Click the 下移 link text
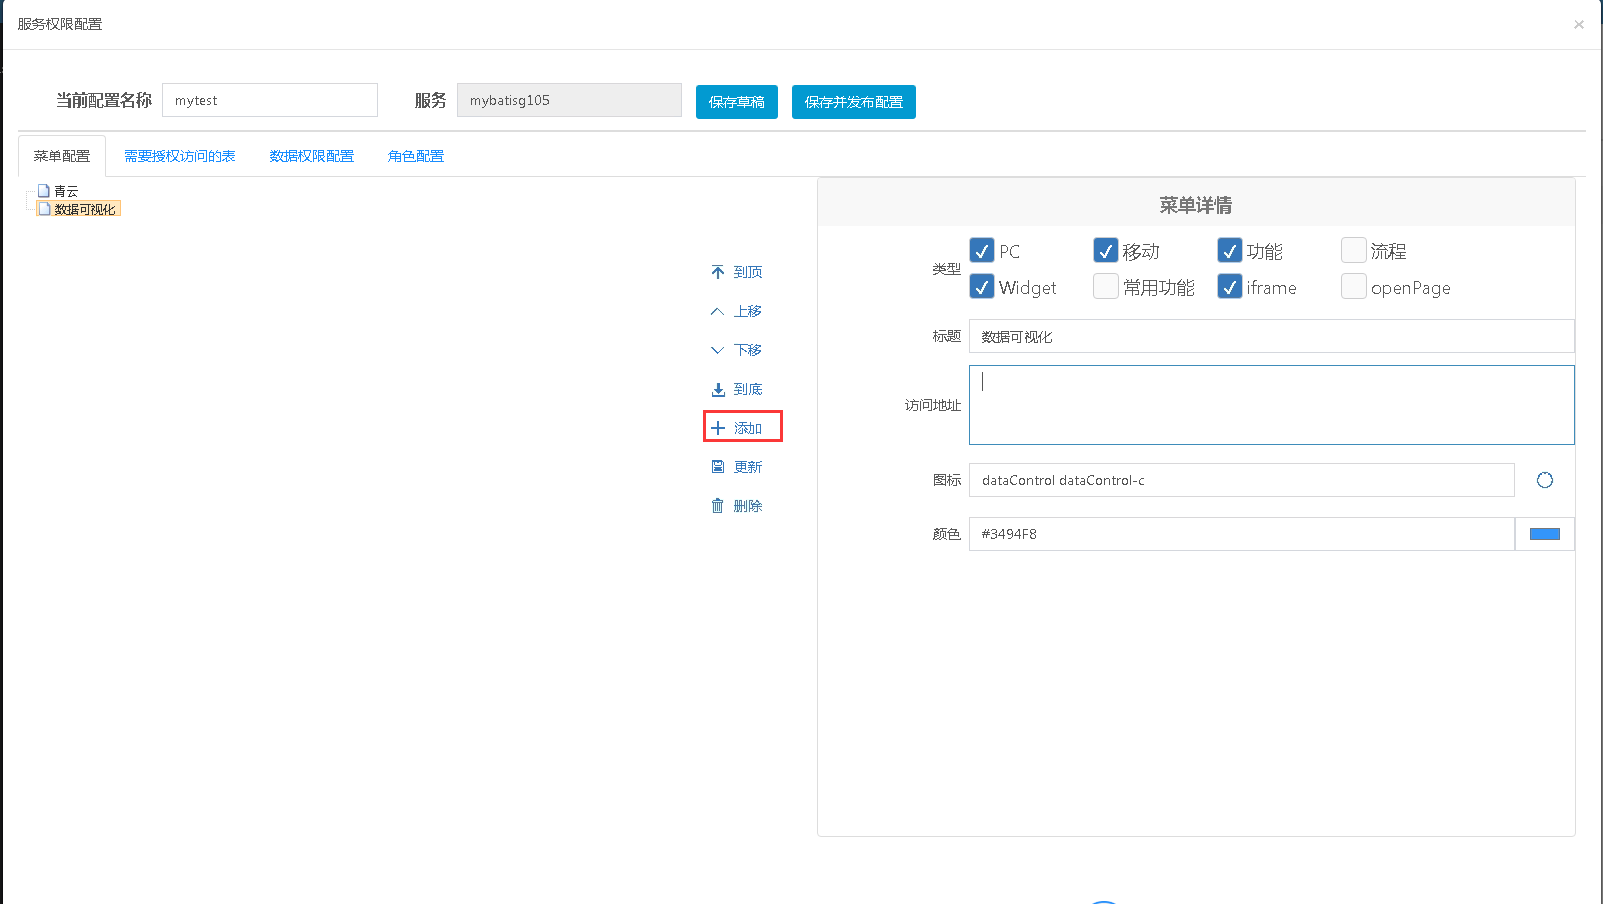Viewport: 1603px width, 904px height. [748, 350]
